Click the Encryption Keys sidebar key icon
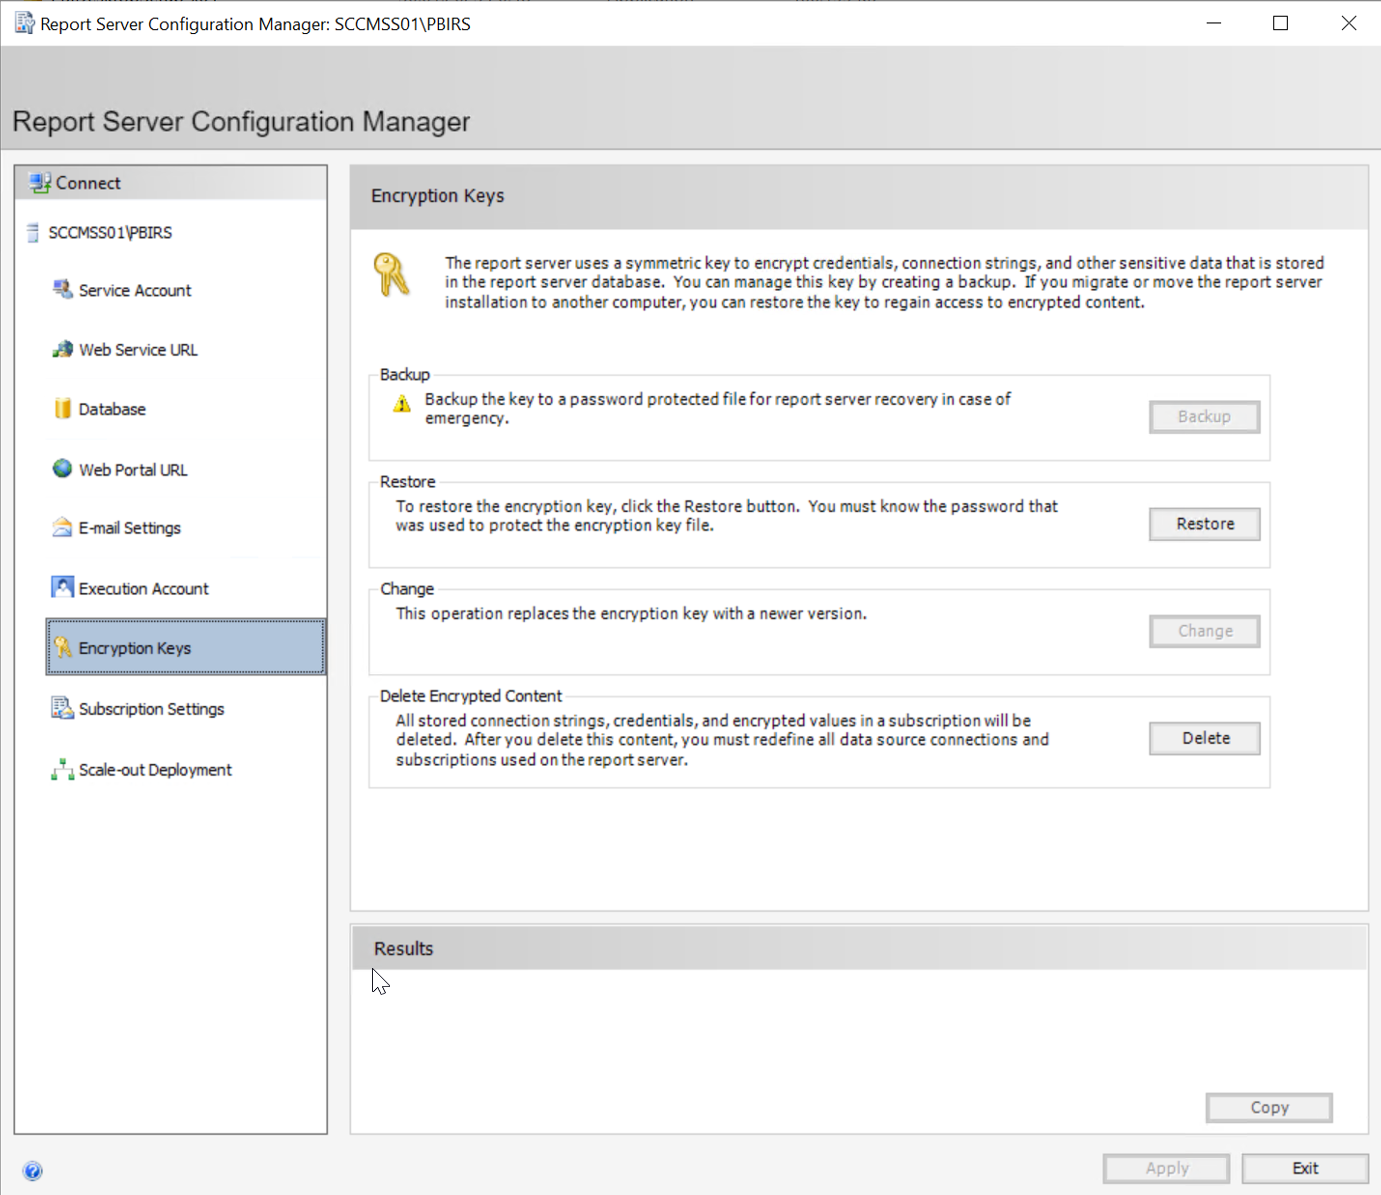 point(63,647)
